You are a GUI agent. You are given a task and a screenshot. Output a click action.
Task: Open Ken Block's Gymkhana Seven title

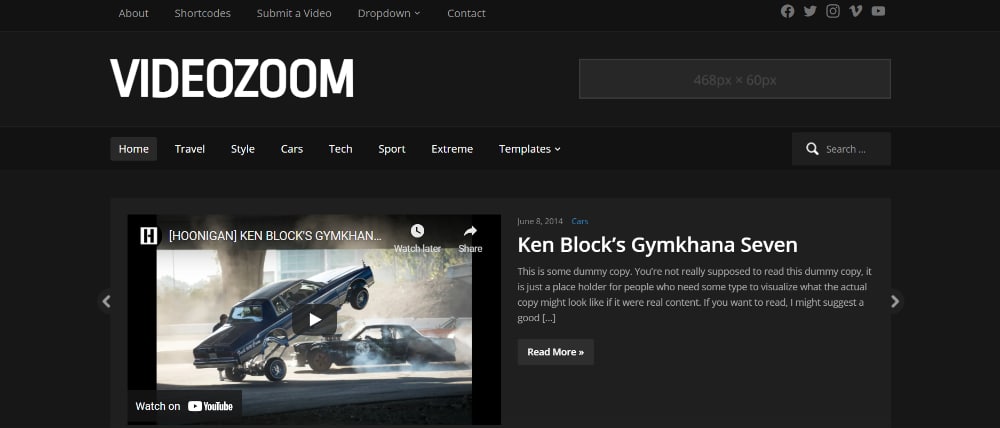click(x=658, y=245)
